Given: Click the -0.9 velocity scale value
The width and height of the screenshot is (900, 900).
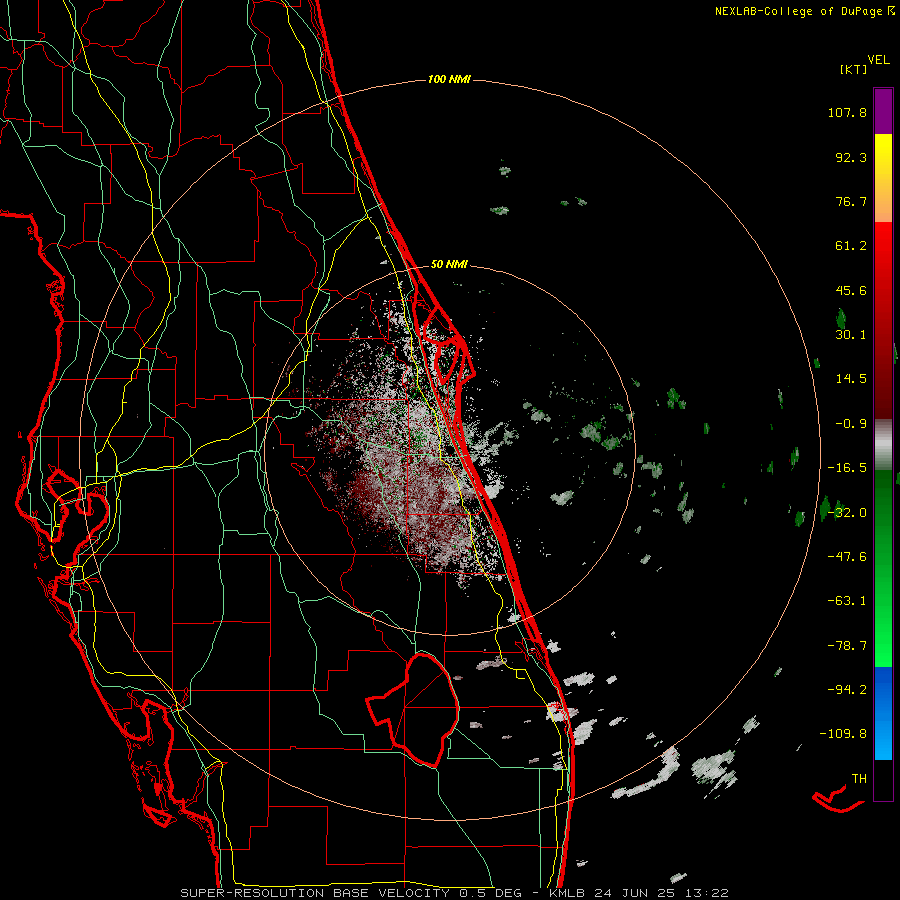Looking at the screenshot, I should (x=851, y=424).
